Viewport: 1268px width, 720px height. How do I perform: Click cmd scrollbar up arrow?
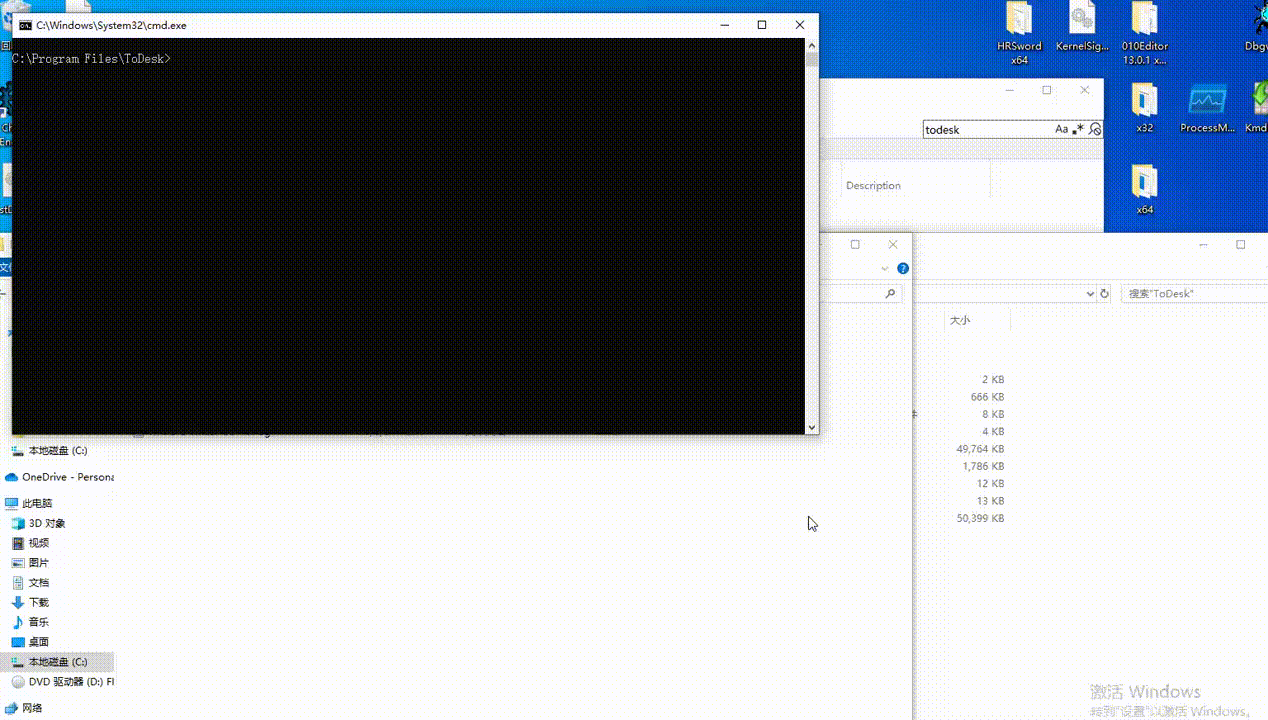[x=811, y=45]
